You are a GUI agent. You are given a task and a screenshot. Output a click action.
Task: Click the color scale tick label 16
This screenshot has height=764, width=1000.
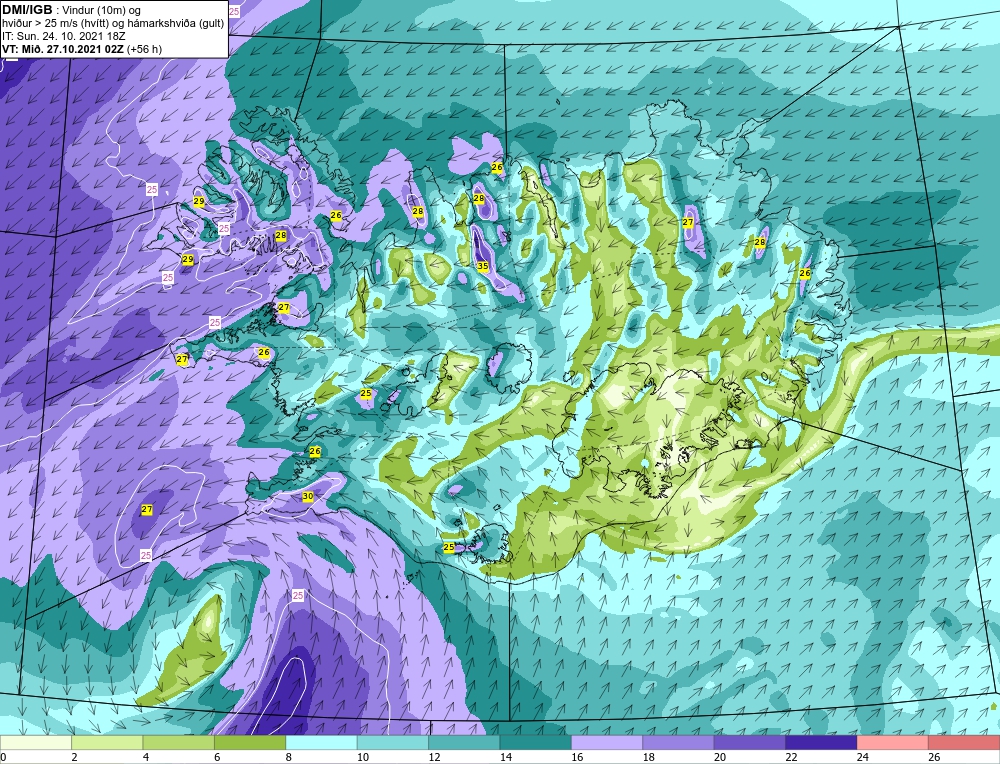pyautogui.click(x=577, y=757)
